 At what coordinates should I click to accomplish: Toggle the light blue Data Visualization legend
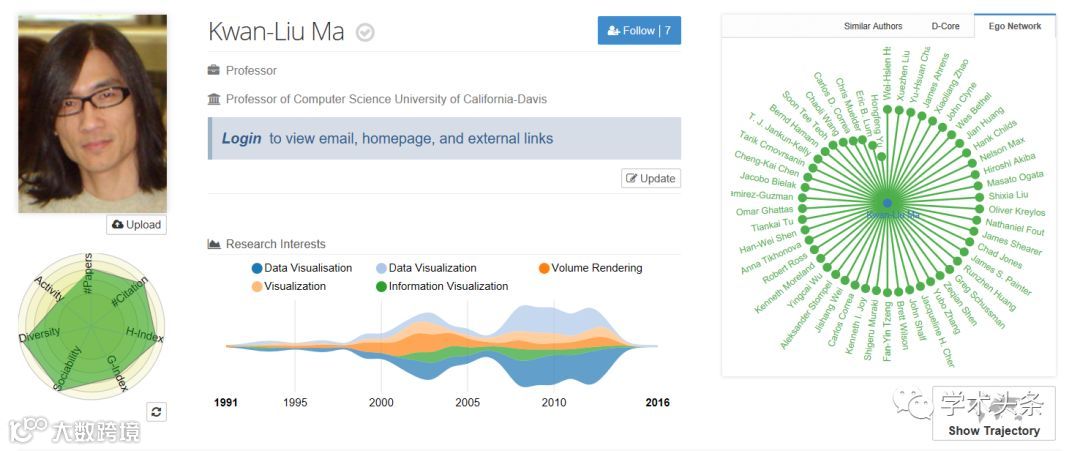381,268
